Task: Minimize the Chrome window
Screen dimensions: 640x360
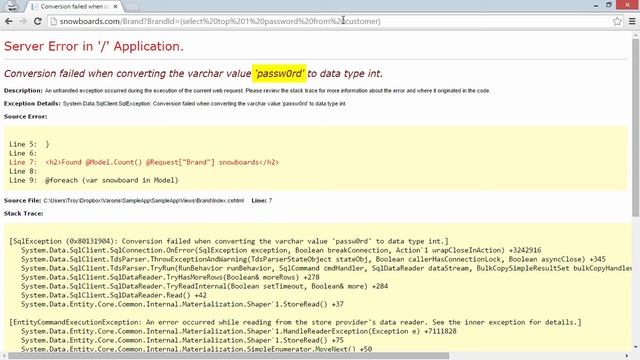Action: pyautogui.click(x=596, y=5)
